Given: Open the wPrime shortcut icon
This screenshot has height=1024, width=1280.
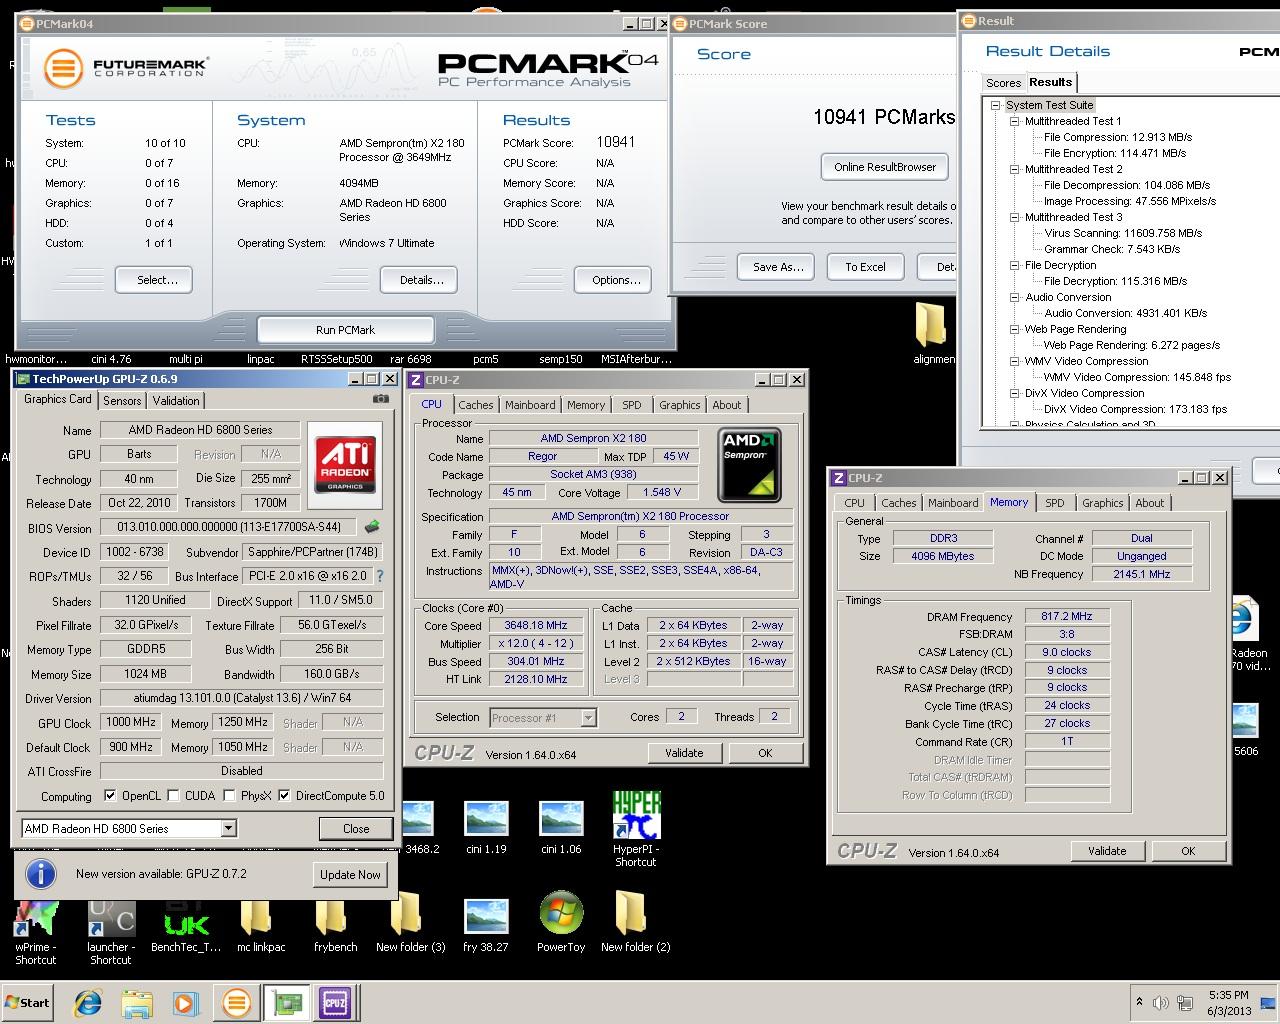Looking at the screenshot, I should (x=35, y=932).
